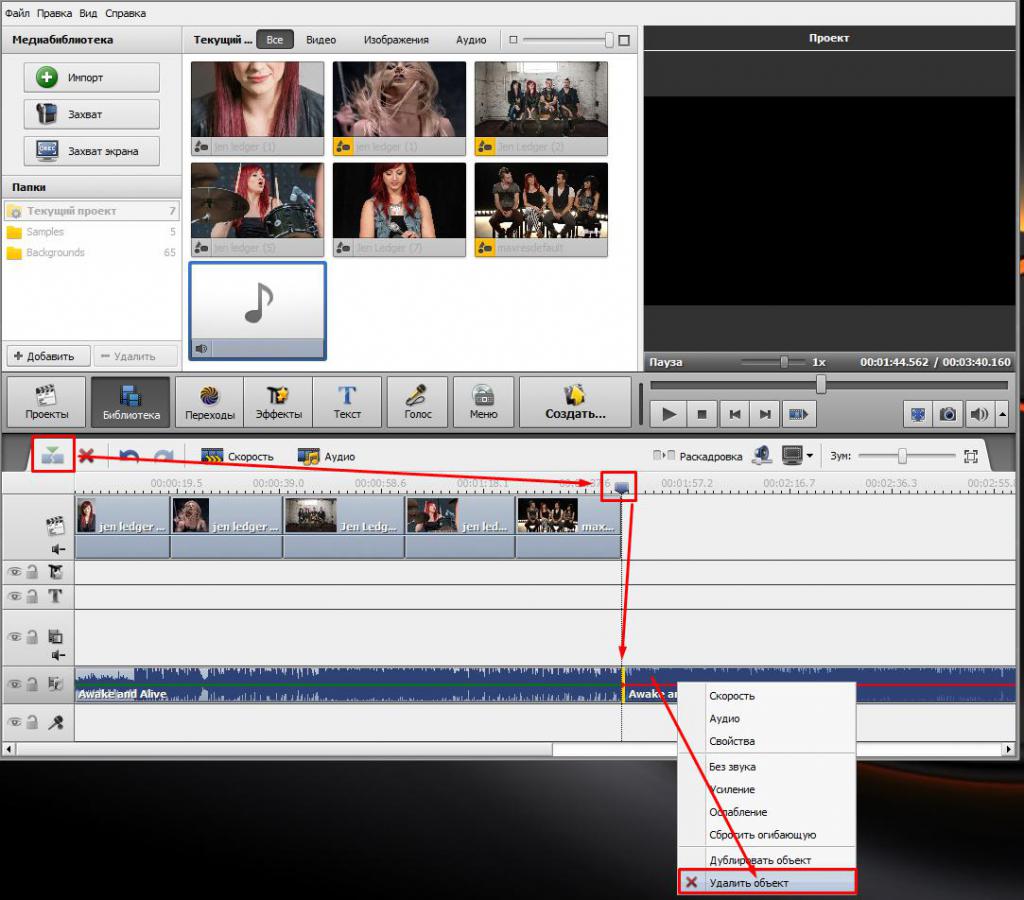Viewport: 1024px width, 900px height.
Task: Select the music note audio file thumbnail
Action: pos(258,311)
